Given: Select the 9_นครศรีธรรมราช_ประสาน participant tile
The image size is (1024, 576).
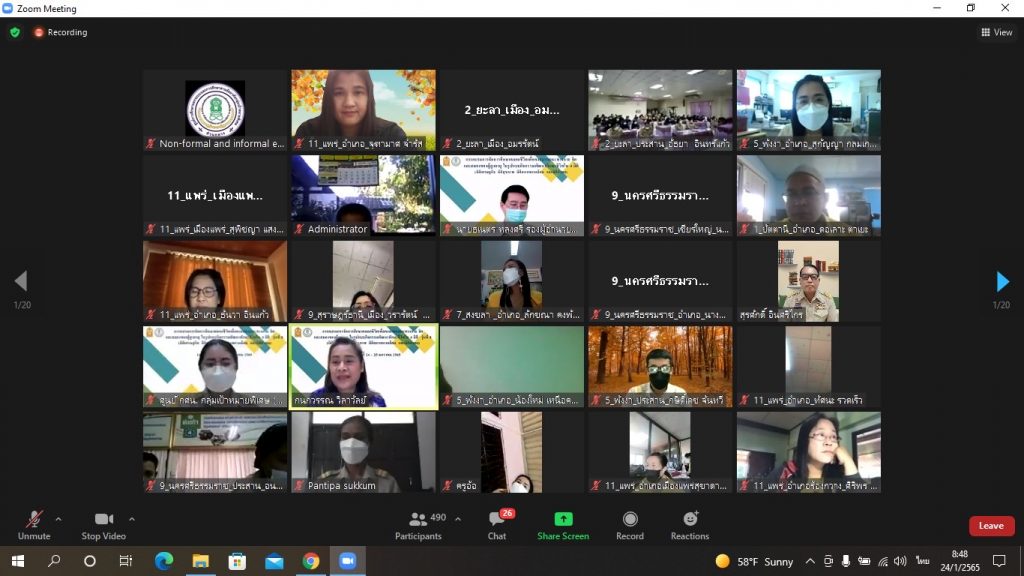Looking at the screenshot, I should 215,453.
